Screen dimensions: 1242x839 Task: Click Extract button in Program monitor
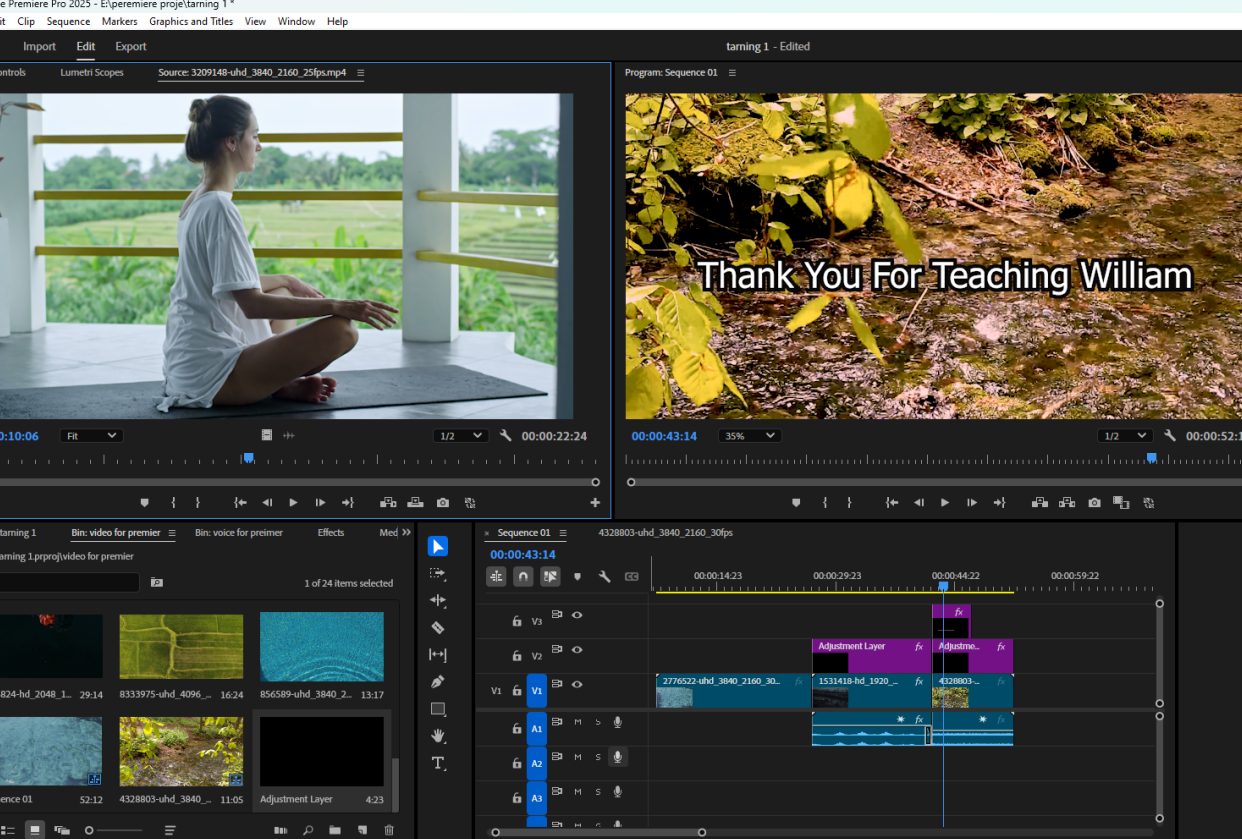(1067, 502)
